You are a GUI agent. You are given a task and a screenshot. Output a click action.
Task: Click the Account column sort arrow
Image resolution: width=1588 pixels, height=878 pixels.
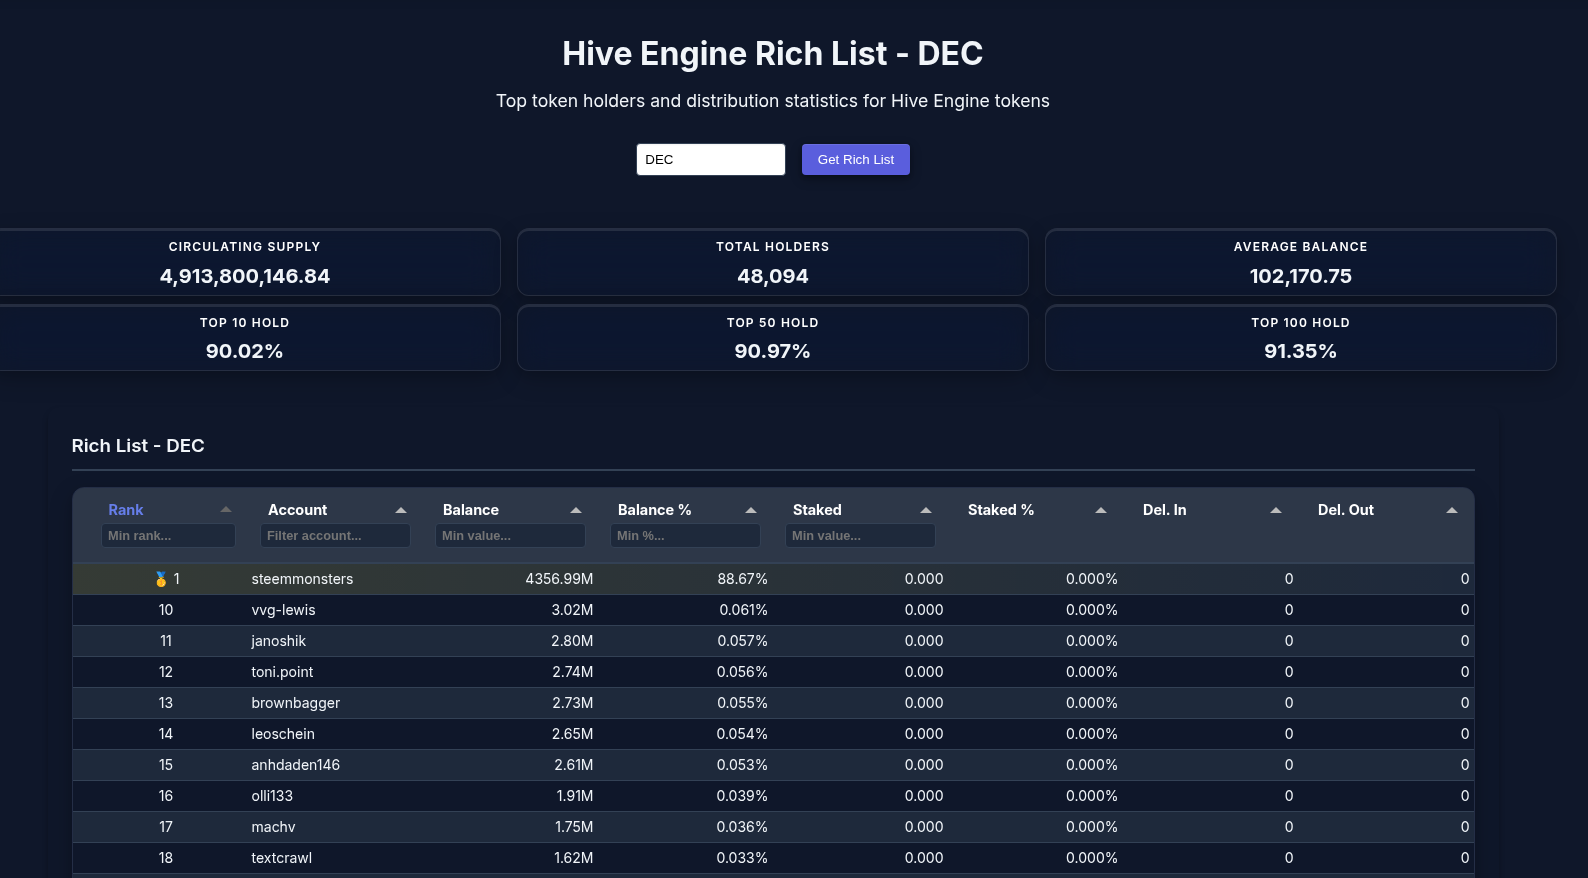point(401,510)
